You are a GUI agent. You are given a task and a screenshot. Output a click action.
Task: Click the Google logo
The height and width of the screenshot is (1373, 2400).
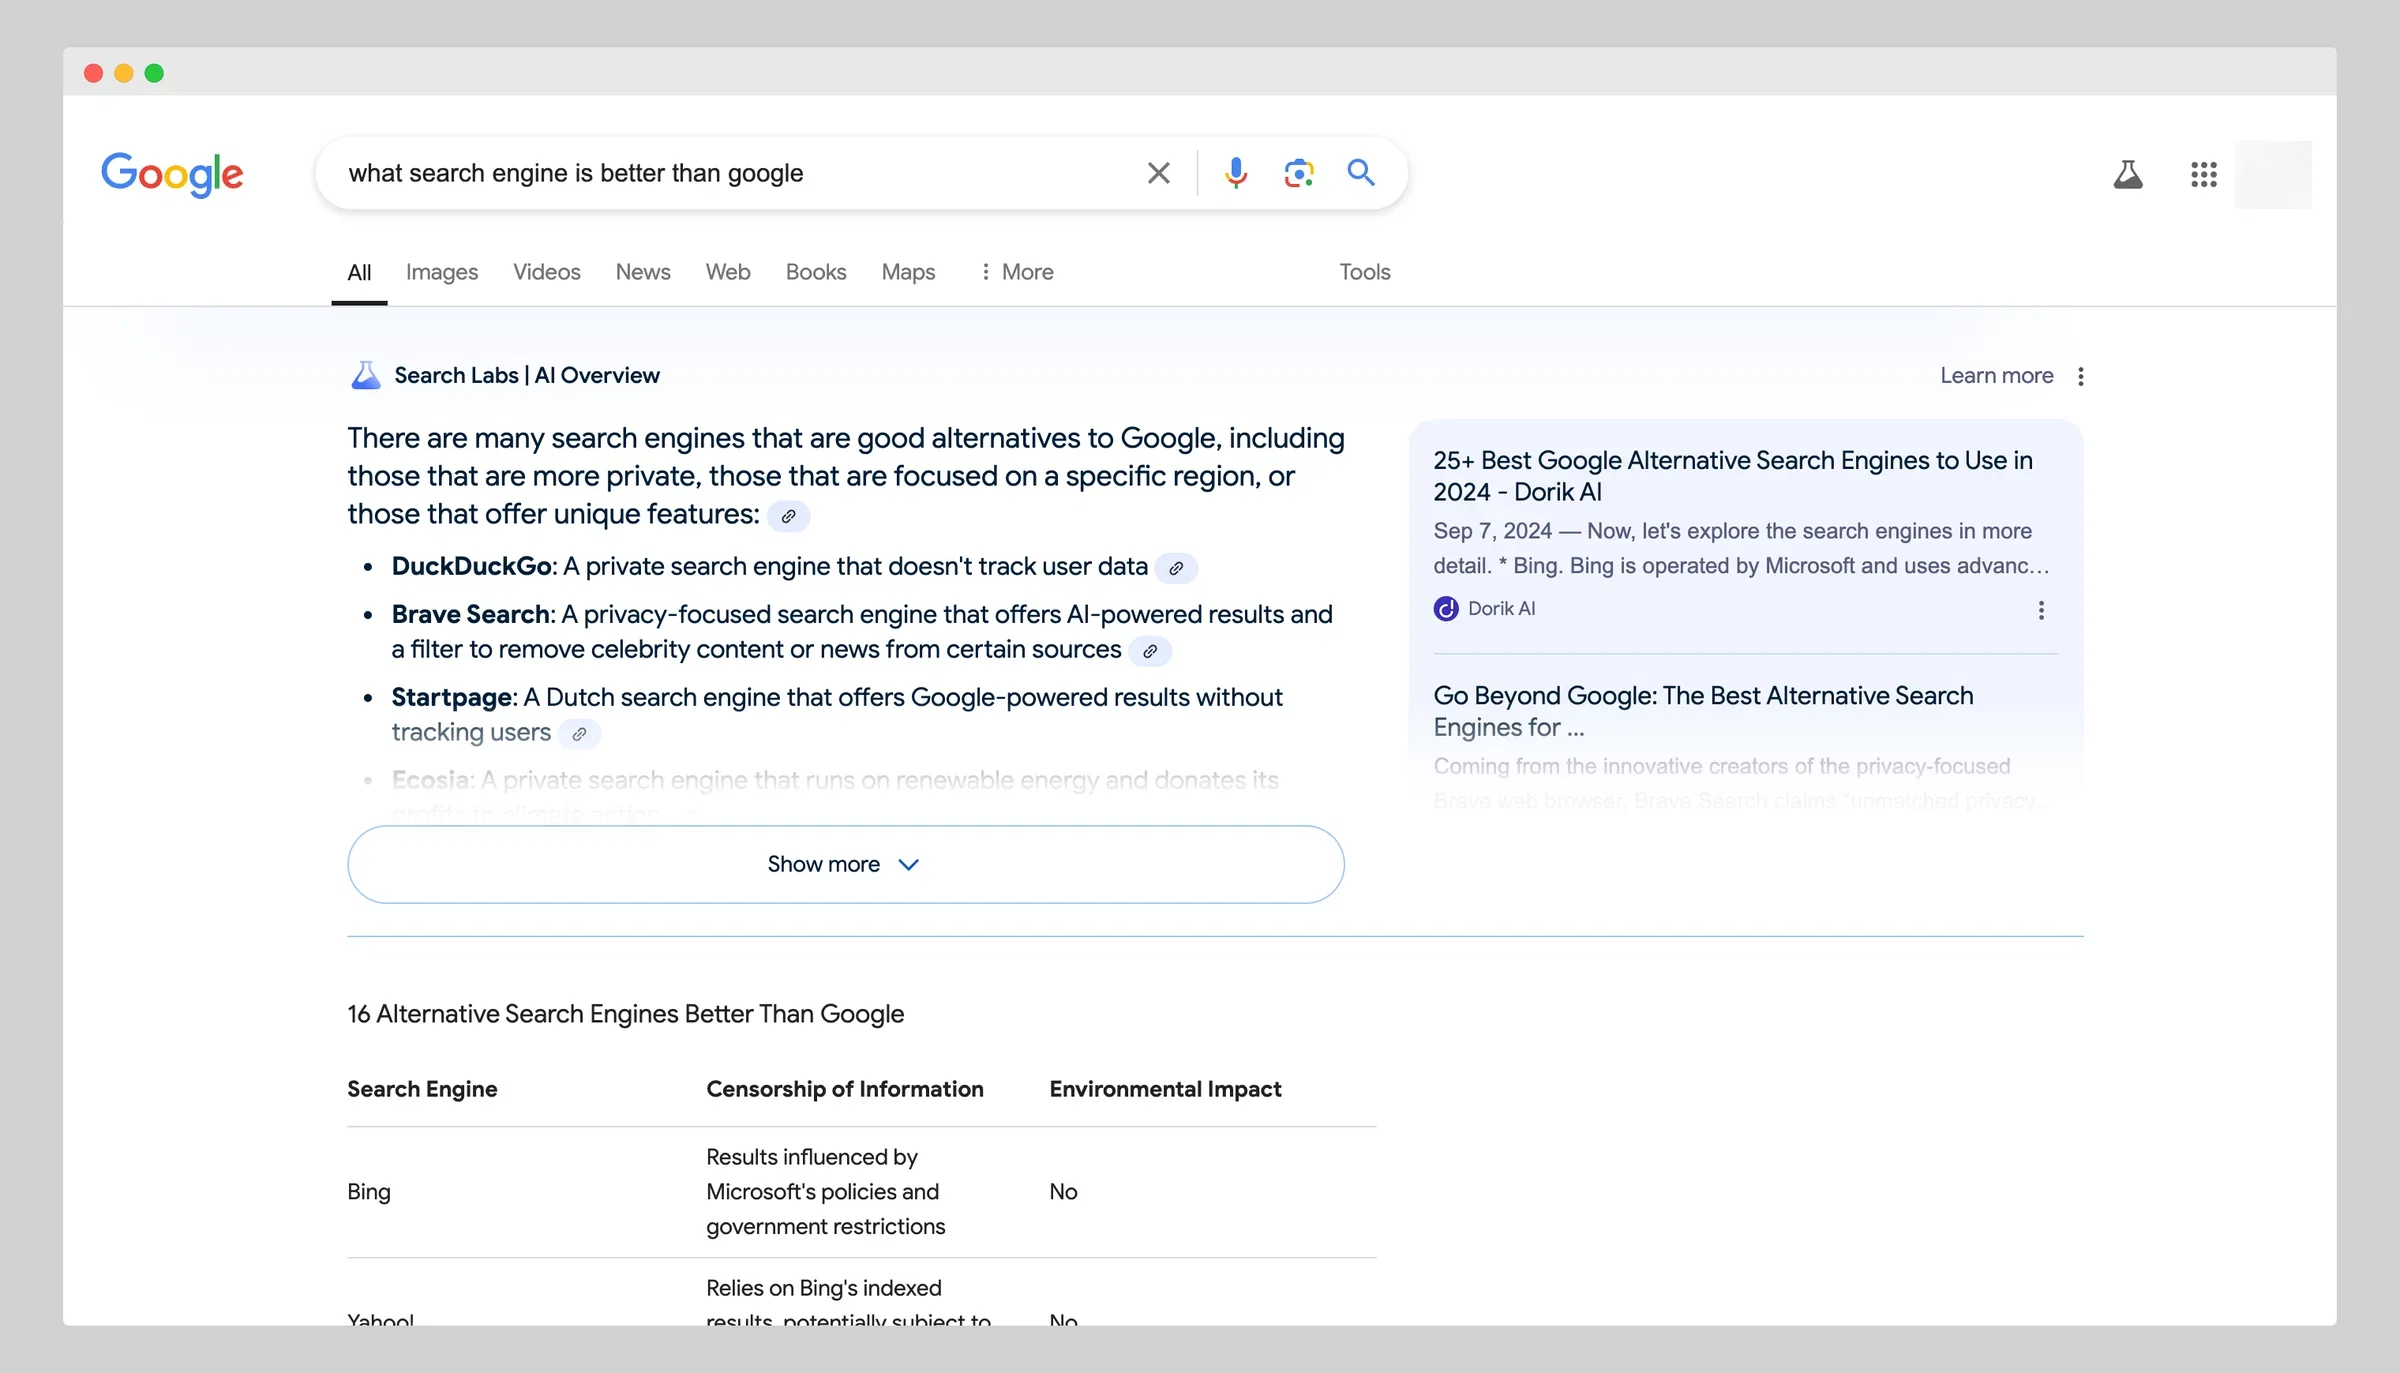[x=172, y=174]
